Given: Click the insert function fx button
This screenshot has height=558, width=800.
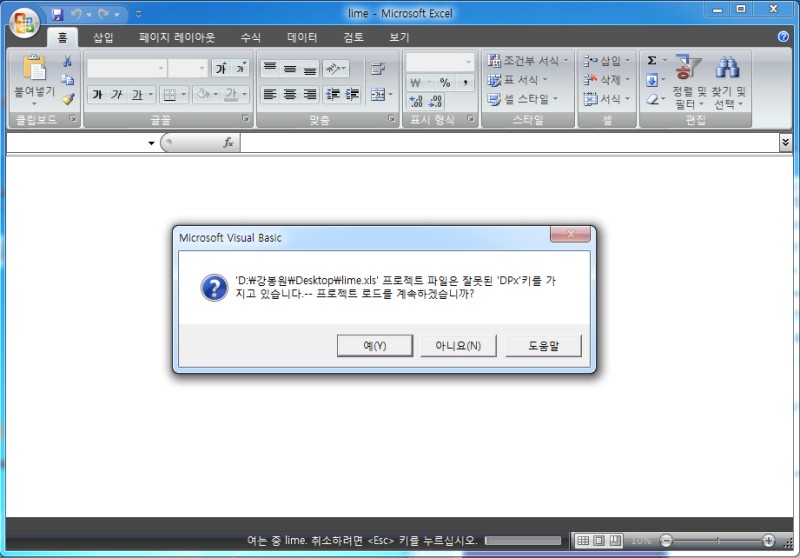Looking at the screenshot, I should (228, 143).
